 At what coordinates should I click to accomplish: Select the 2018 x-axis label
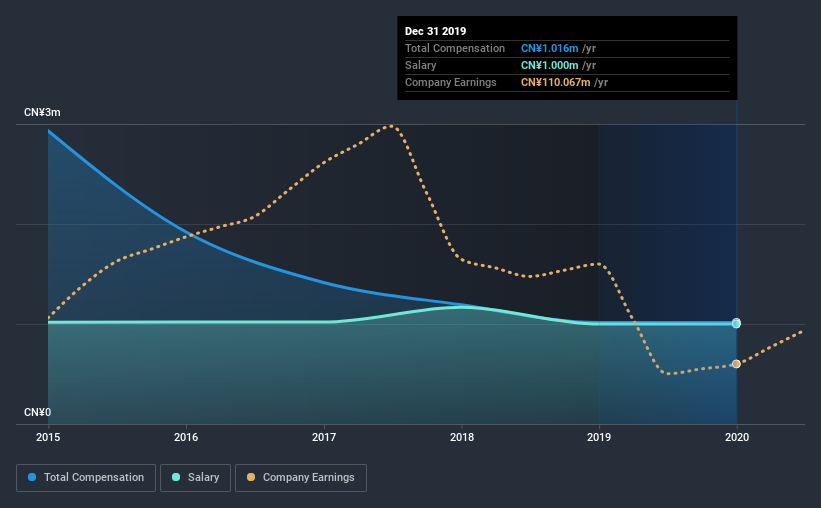click(x=462, y=437)
